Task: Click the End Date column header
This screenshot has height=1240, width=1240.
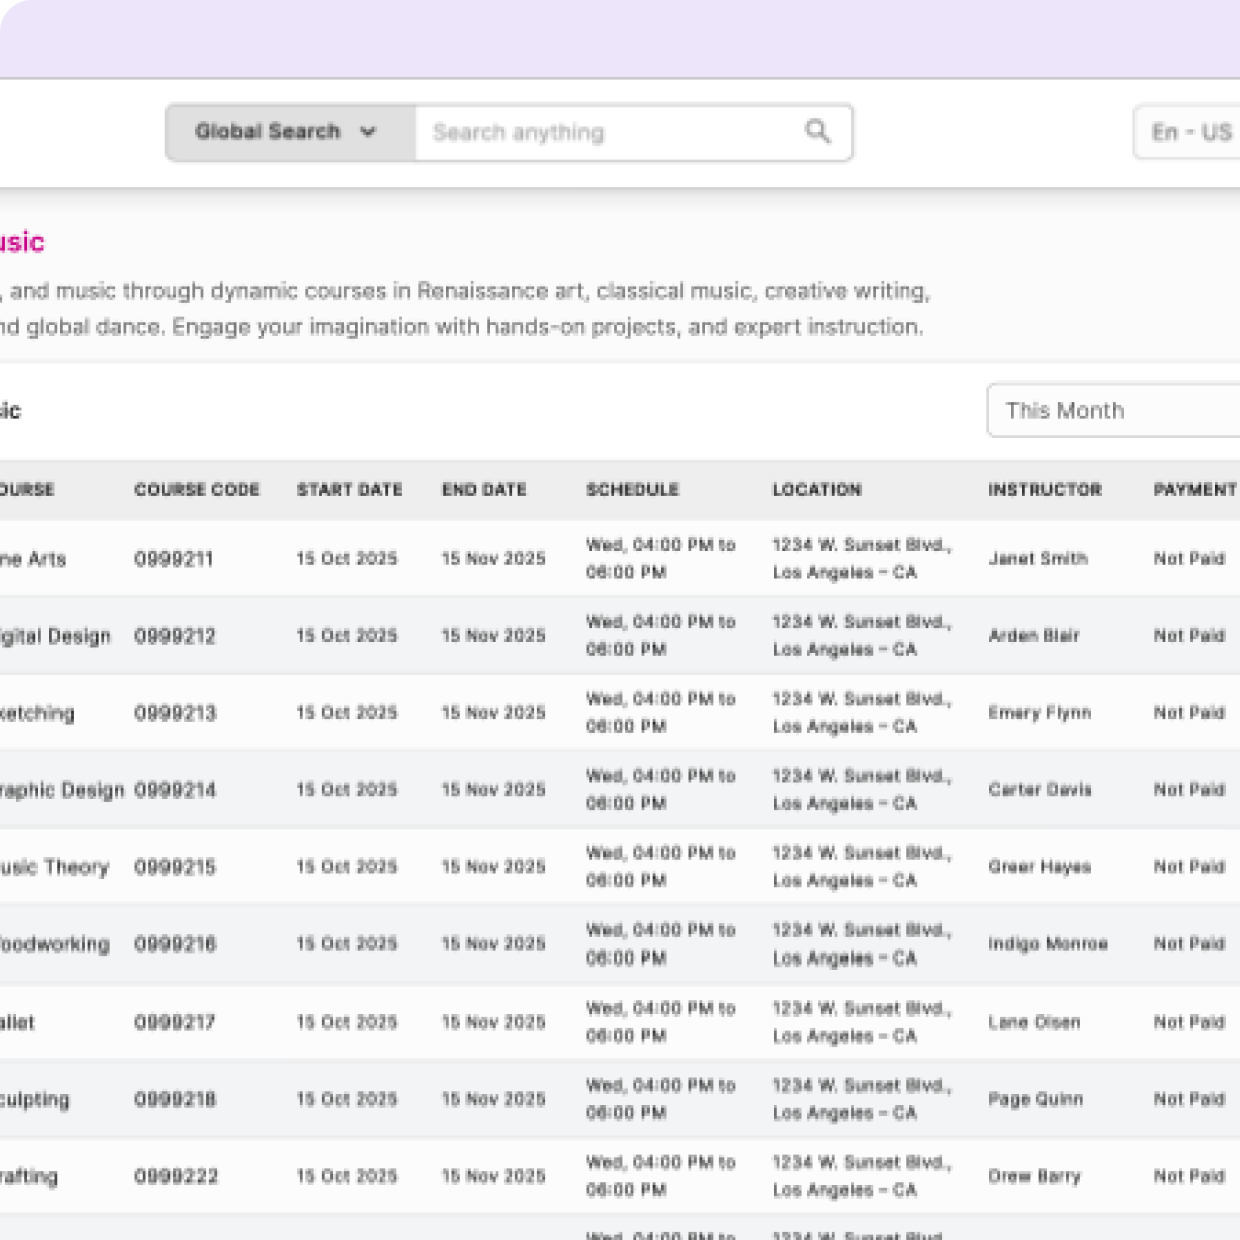Action: click(x=484, y=490)
